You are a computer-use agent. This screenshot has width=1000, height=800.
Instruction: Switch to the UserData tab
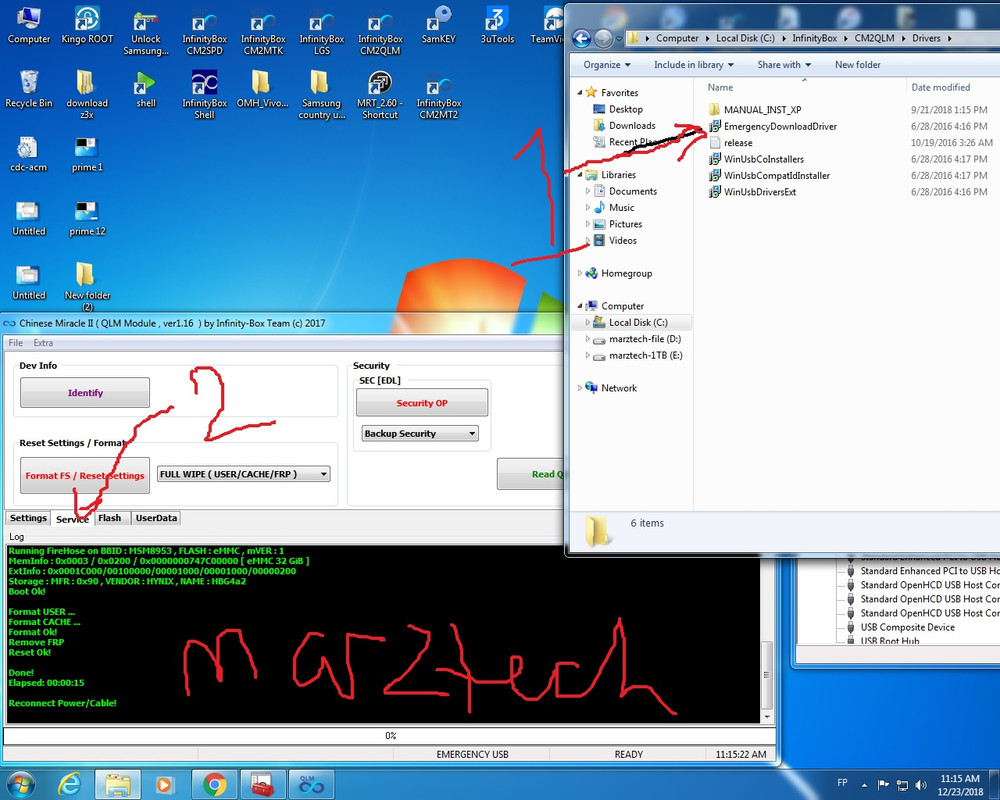point(156,518)
